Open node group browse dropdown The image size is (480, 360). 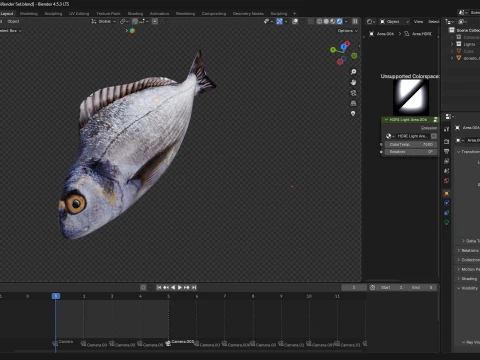pyautogui.click(x=389, y=136)
